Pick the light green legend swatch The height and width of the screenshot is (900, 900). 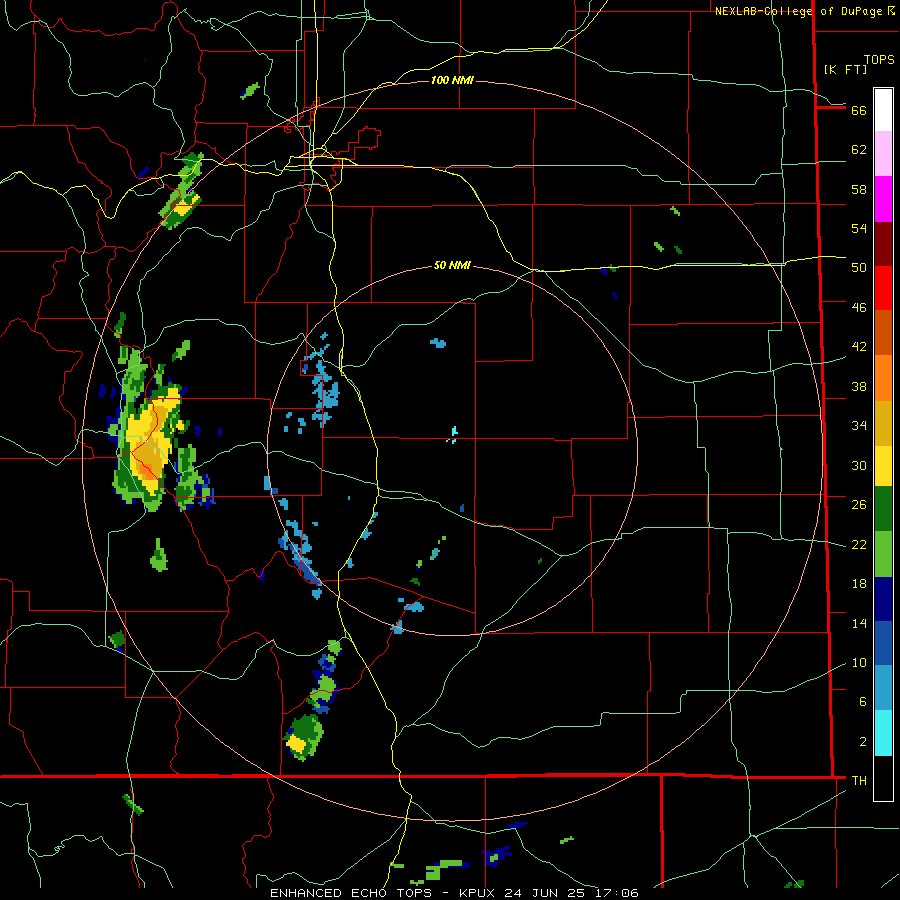pos(883,554)
